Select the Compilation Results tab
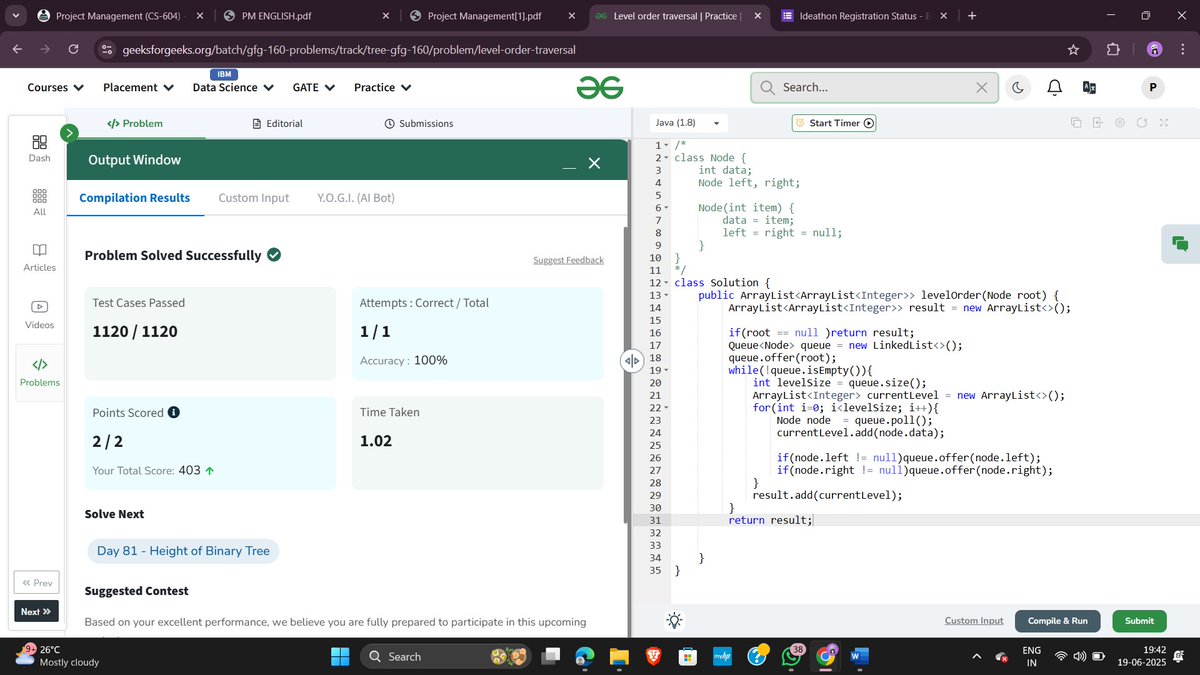1200x675 pixels. 135,198
